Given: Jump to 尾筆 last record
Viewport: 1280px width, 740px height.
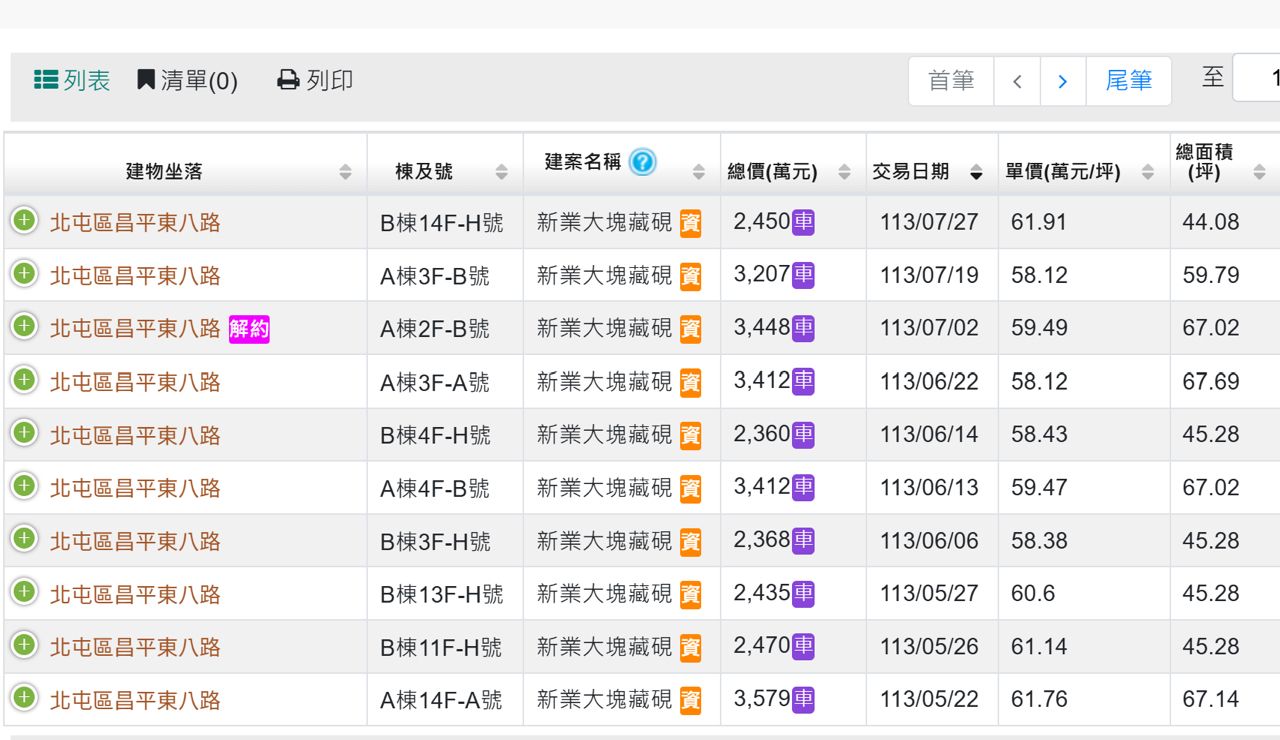Looking at the screenshot, I should [1128, 81].
